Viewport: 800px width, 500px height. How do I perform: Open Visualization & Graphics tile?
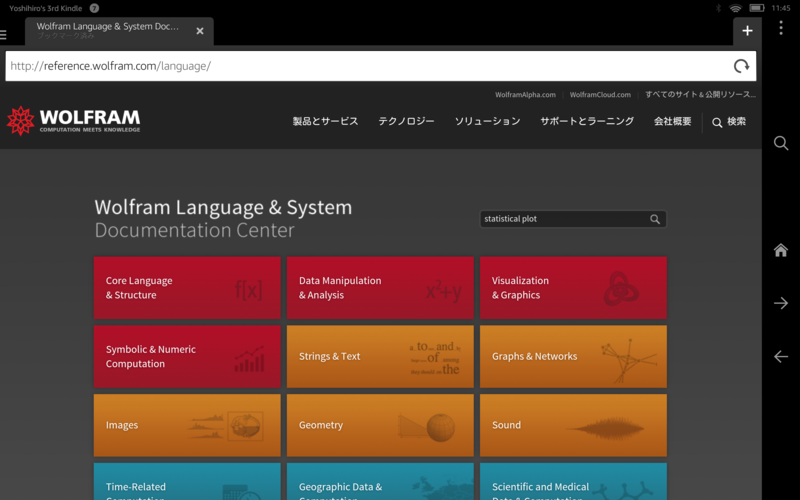[573, 288]
